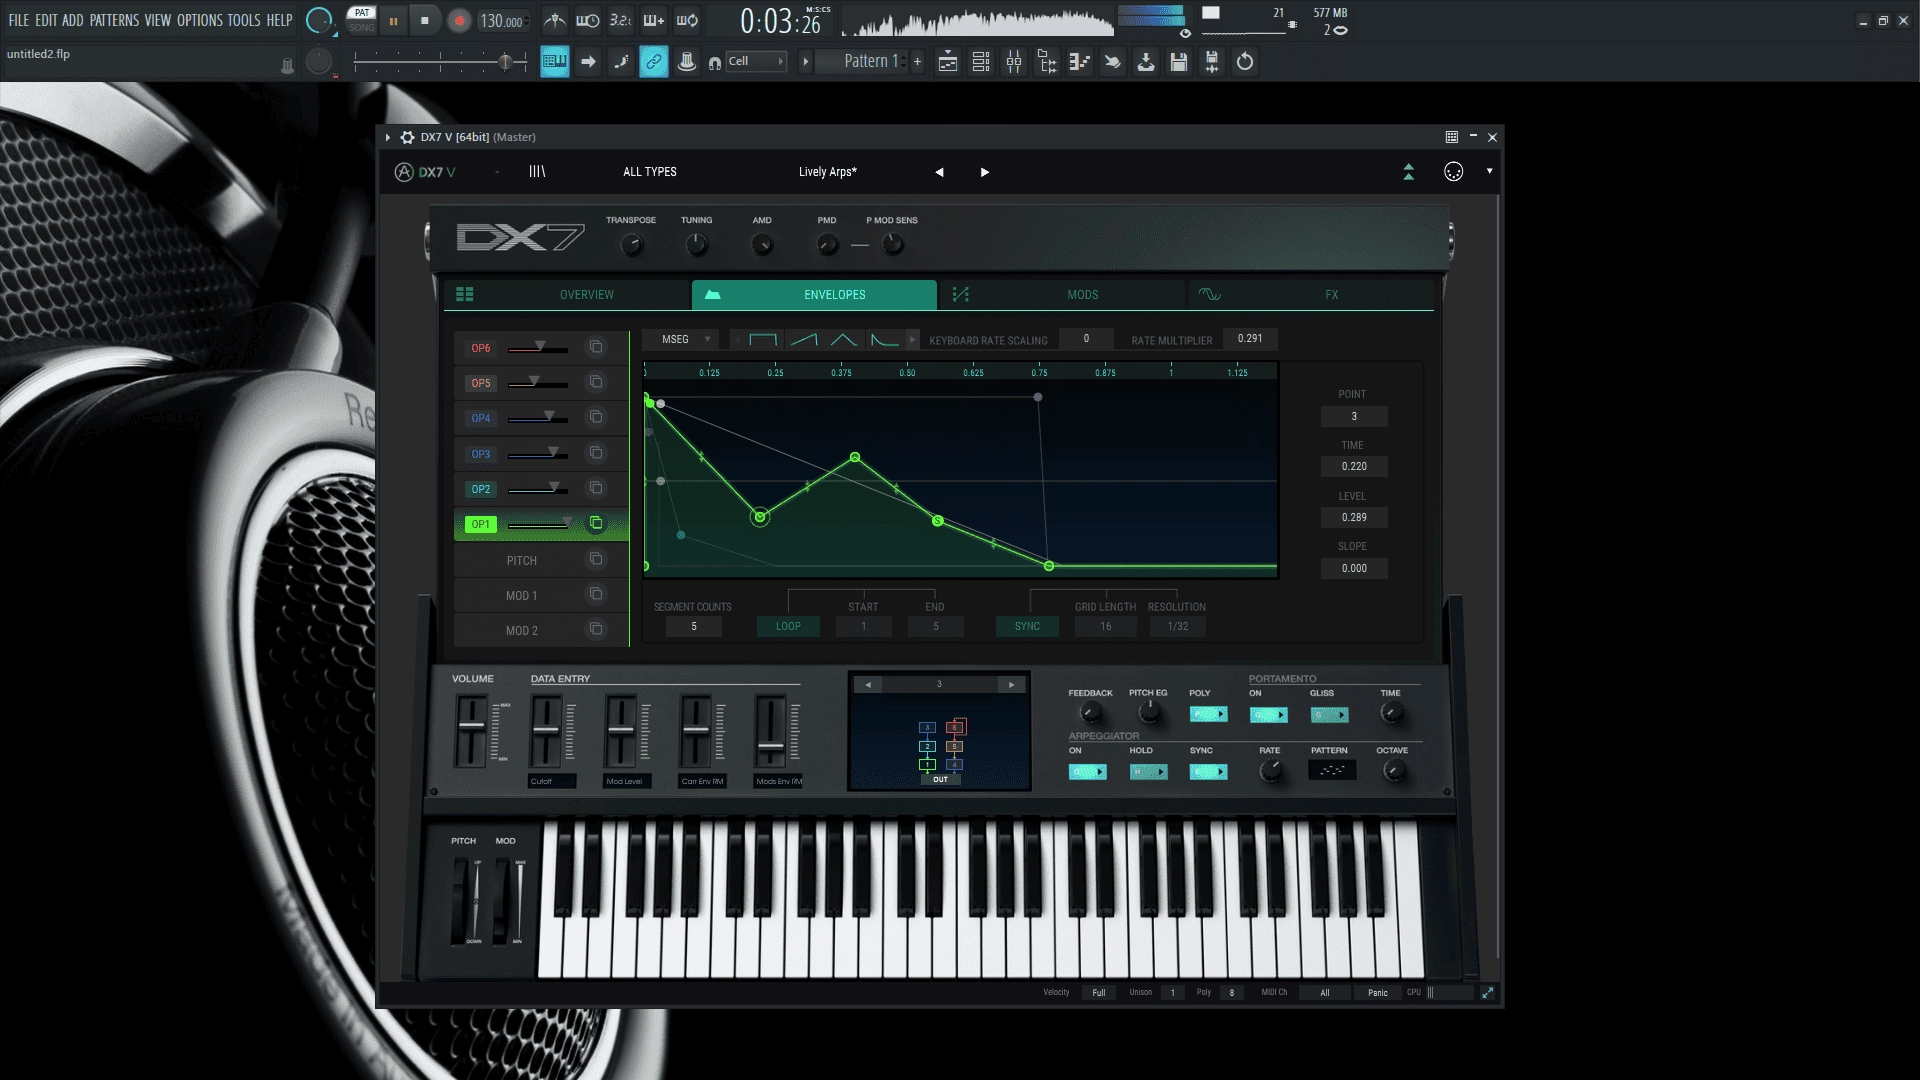Click the Panic button
1920x1080 pixels.
(x=1378, y=993)
